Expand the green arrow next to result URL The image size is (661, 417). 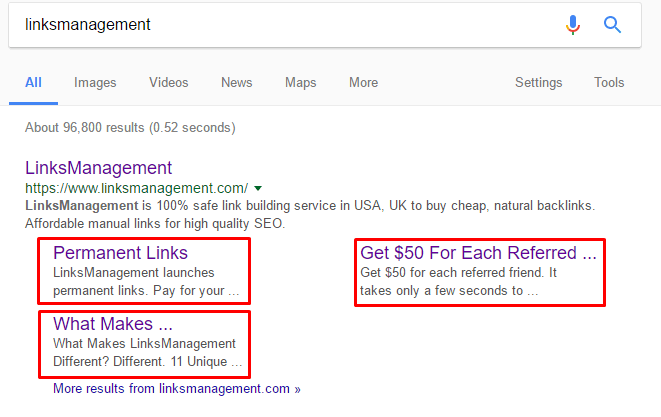pos(258,188)
